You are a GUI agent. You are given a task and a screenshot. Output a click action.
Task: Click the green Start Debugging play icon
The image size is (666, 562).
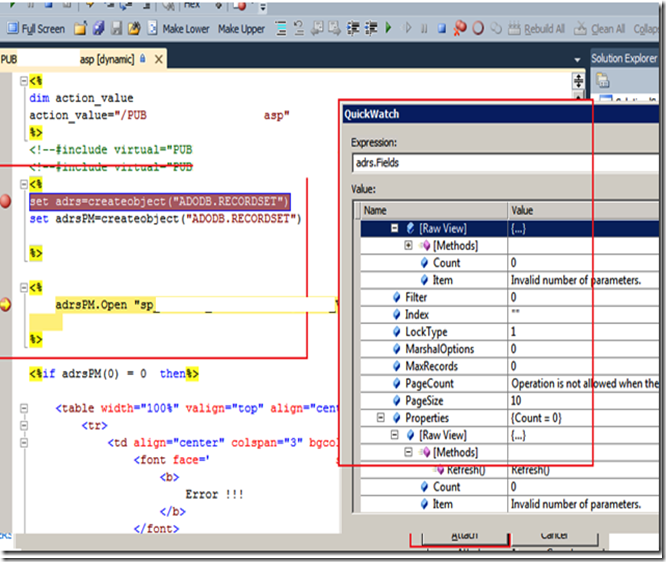tap(388, 29)
